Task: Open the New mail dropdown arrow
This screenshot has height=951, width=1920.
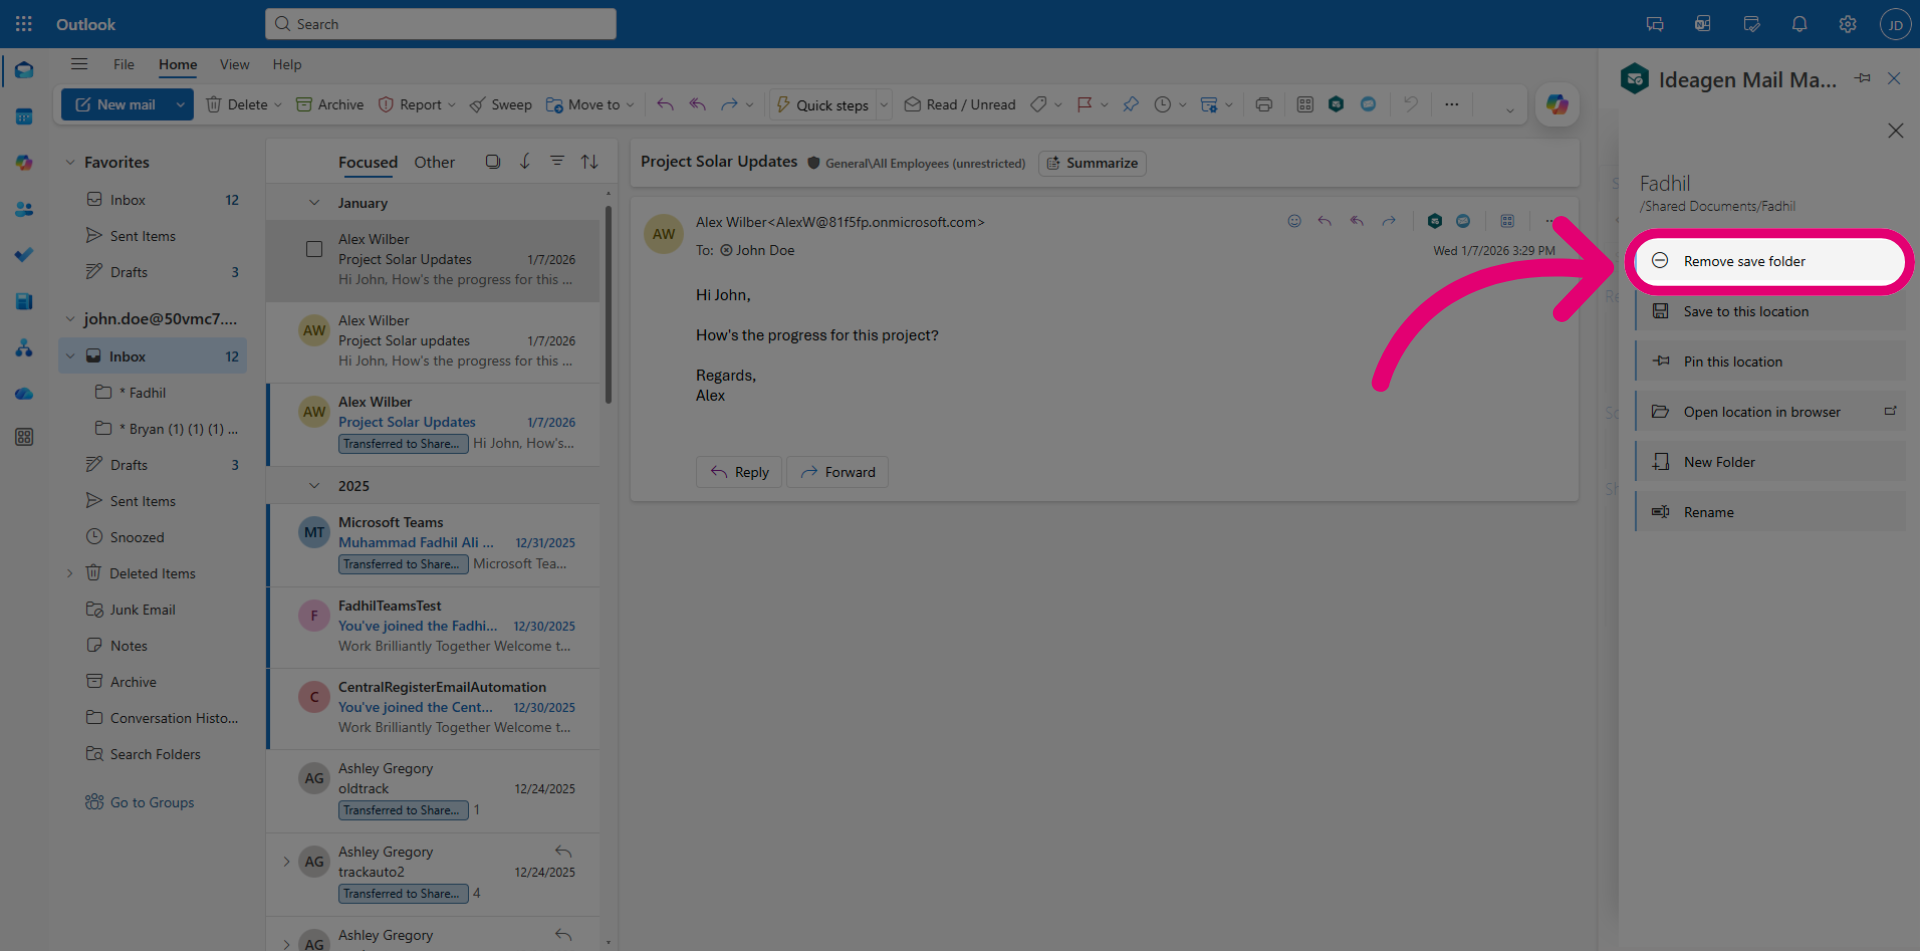Action: pos(180,104)
